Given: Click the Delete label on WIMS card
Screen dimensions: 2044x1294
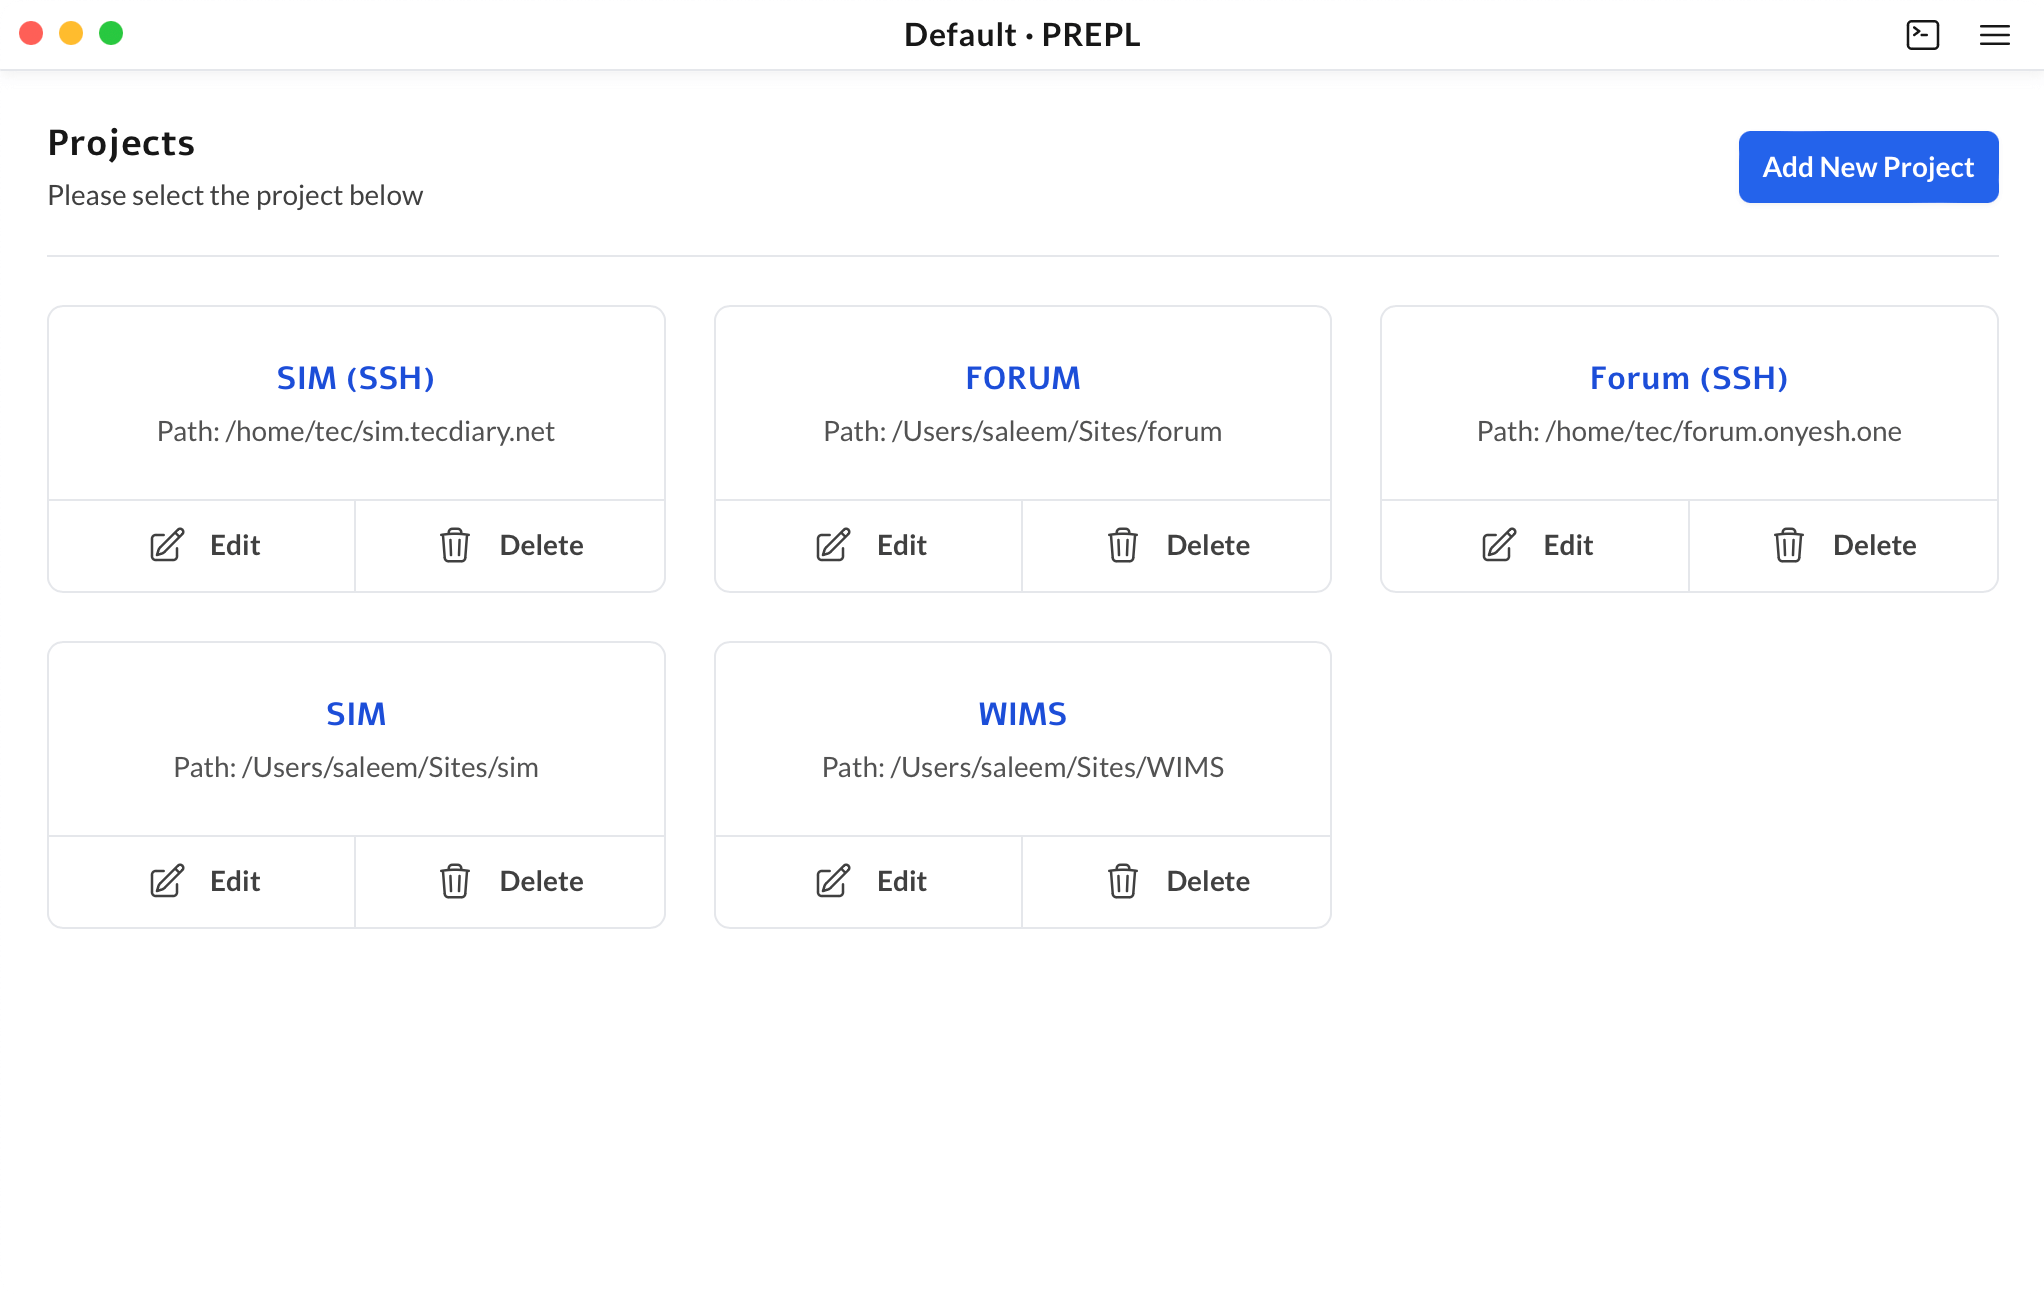Looking at the screenshot, I should (x=1207, y=881).
